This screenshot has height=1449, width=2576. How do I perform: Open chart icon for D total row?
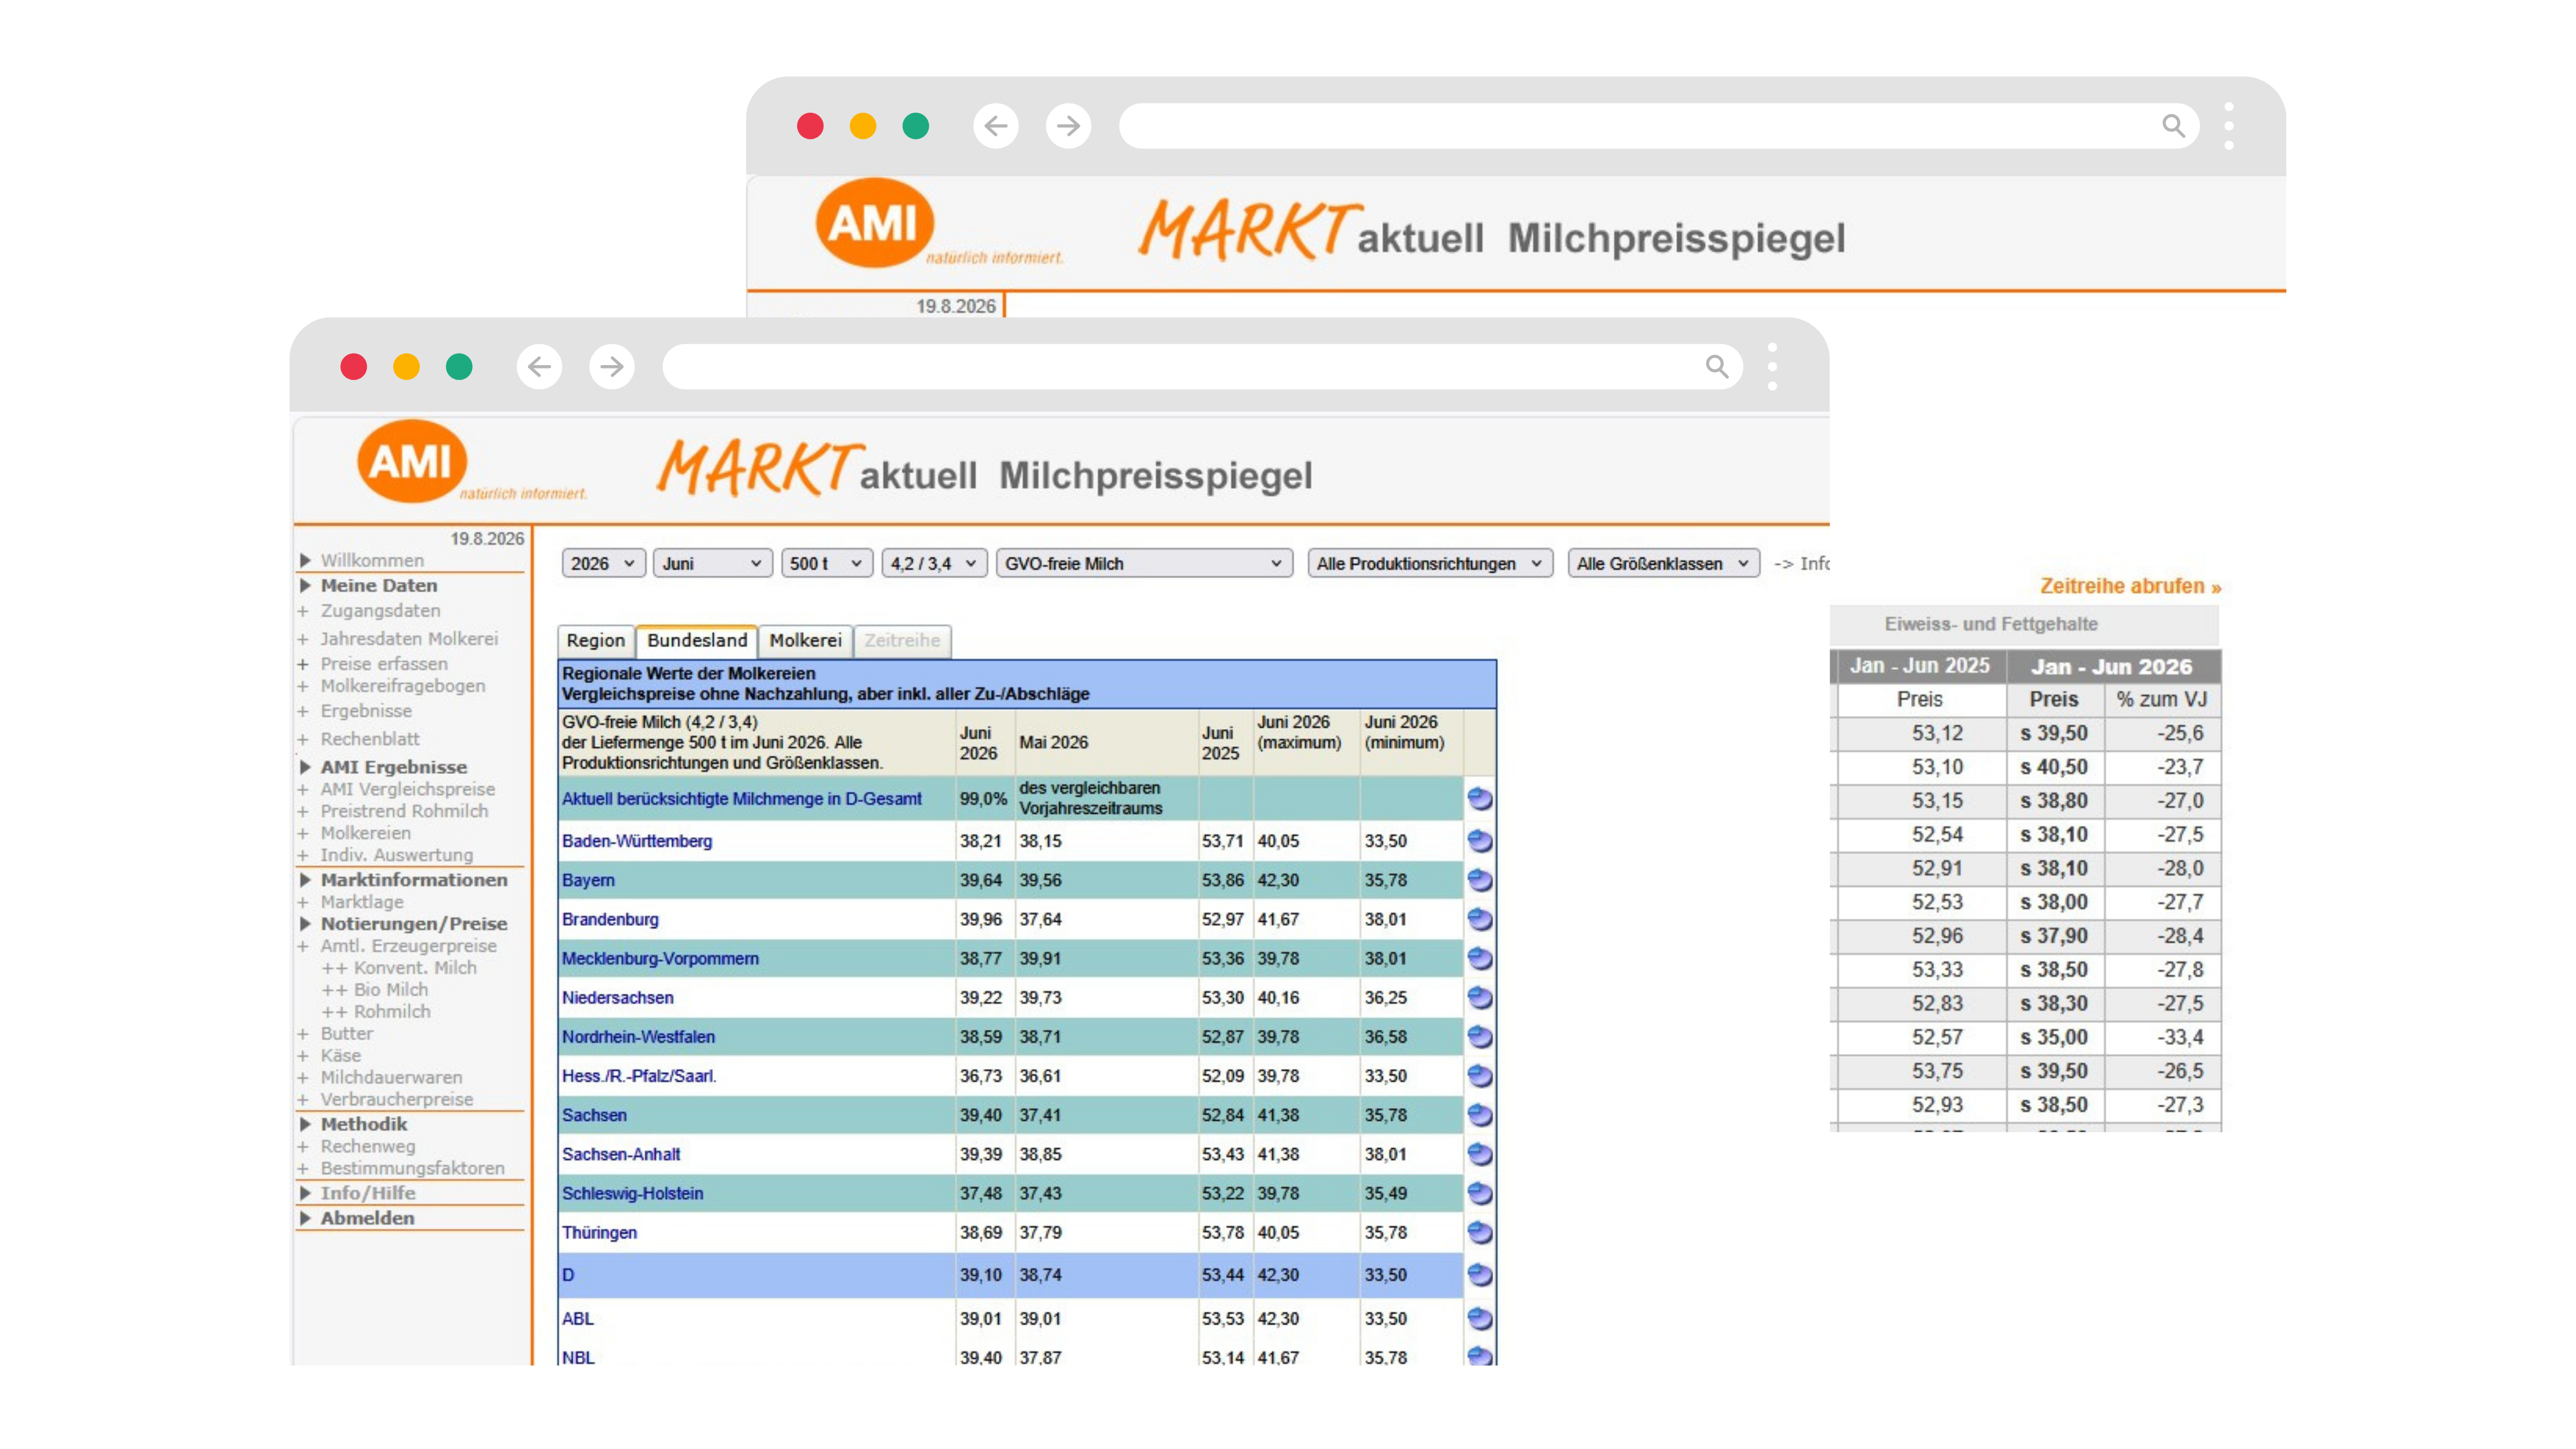coord(1479,1275)
